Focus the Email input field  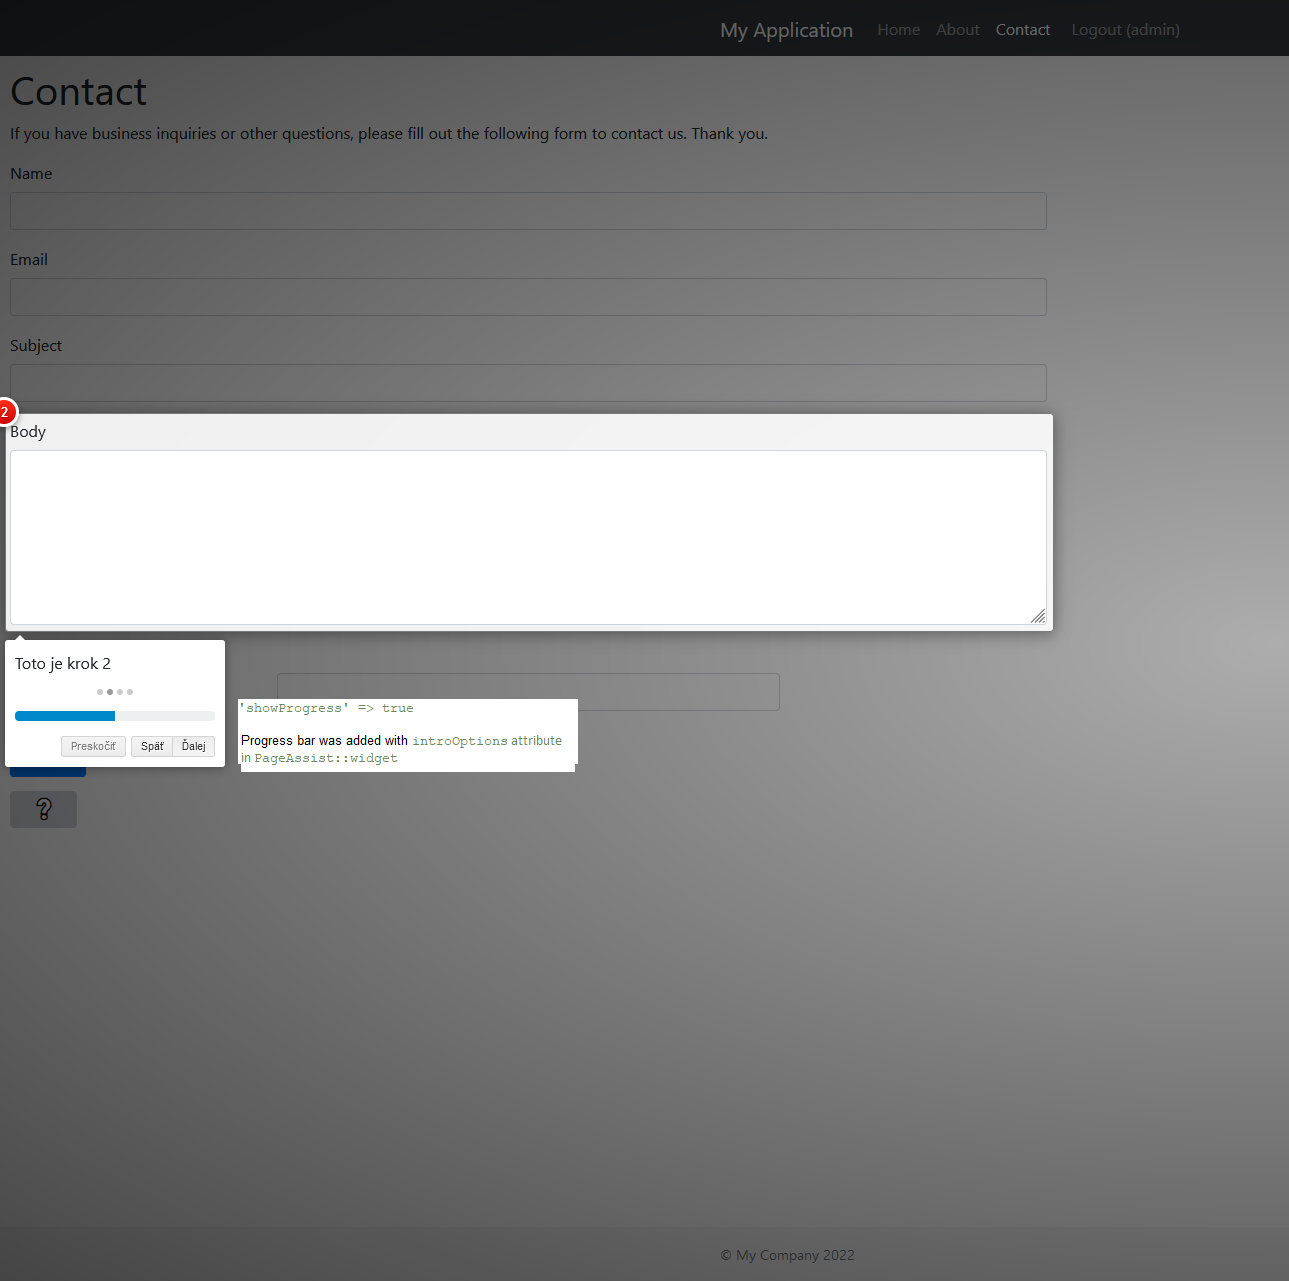[528, 297]
